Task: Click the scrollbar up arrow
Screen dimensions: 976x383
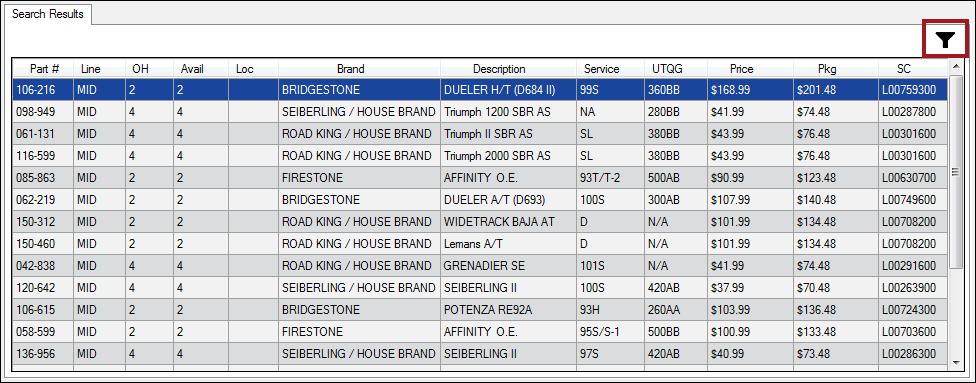Action: [x=955, y=65]
